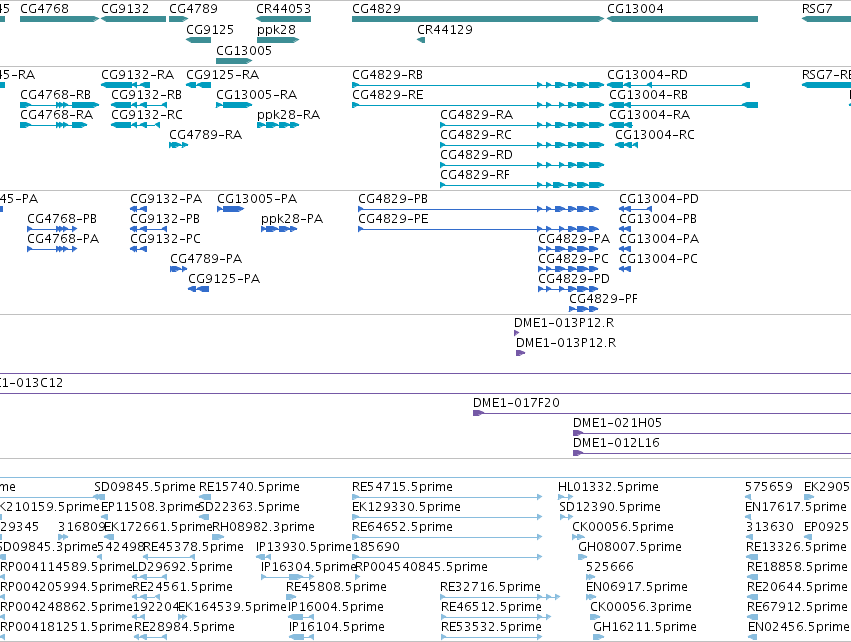Click the EN02456.5prime EST label

pyautogui.click(x=798, y=627)
